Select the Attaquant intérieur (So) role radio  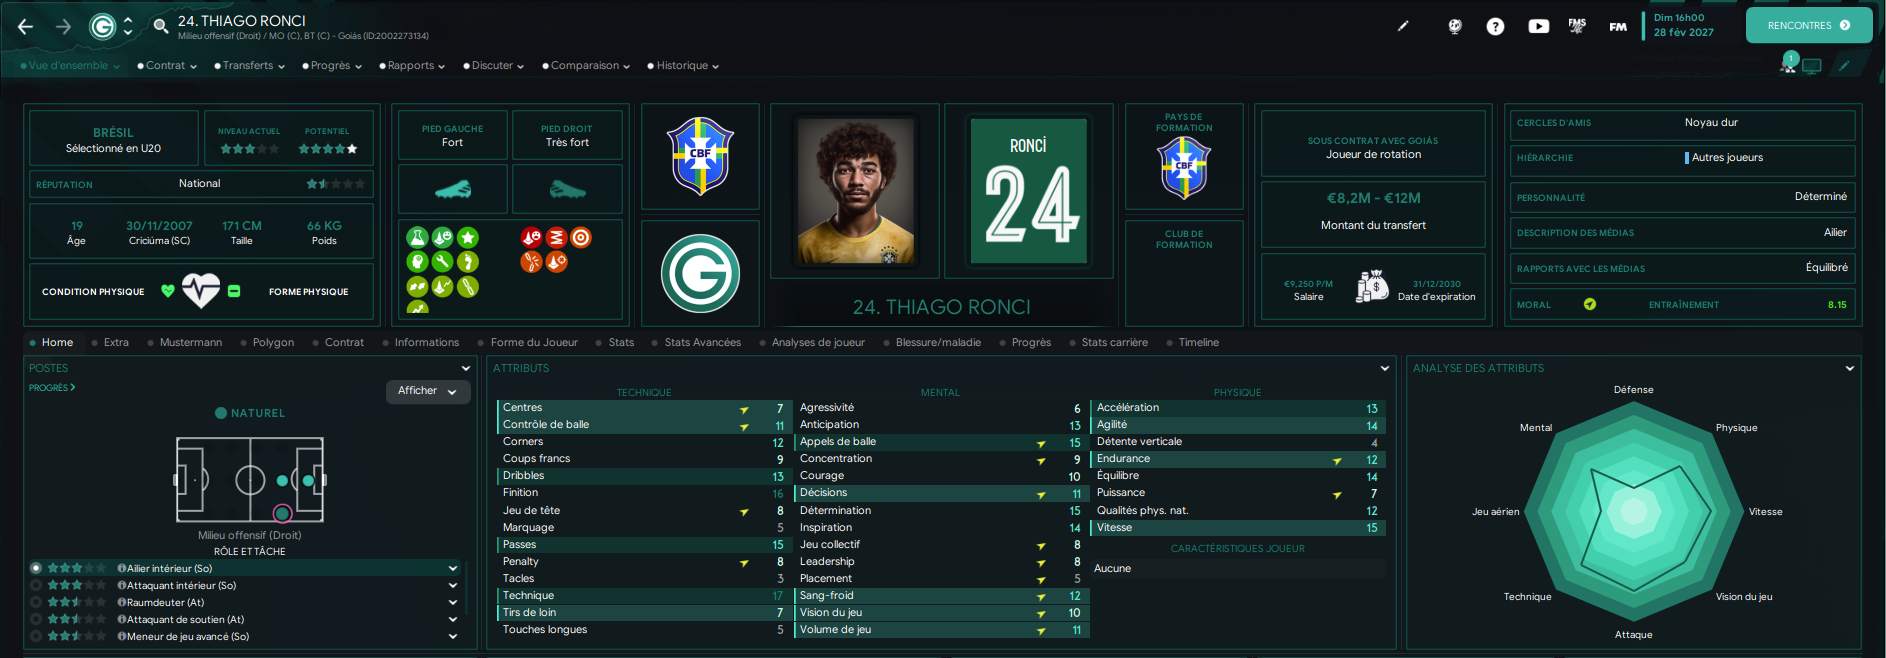[36, 585]
